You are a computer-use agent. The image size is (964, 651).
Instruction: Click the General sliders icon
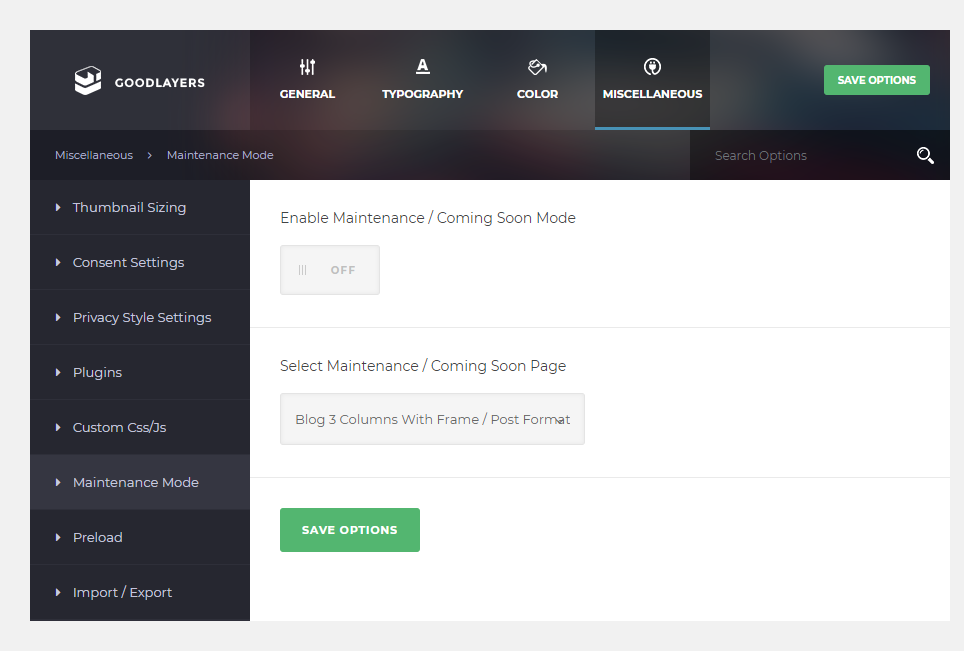(x=307, y=66)
